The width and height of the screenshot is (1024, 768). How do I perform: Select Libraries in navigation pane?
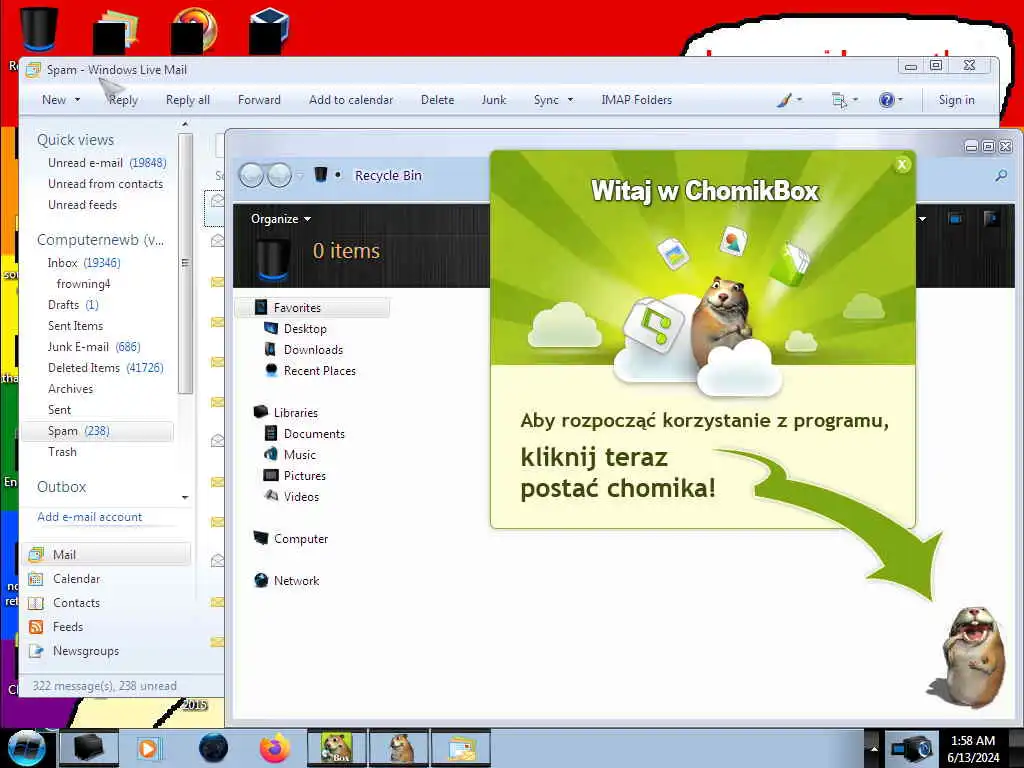tap(295, 413)
